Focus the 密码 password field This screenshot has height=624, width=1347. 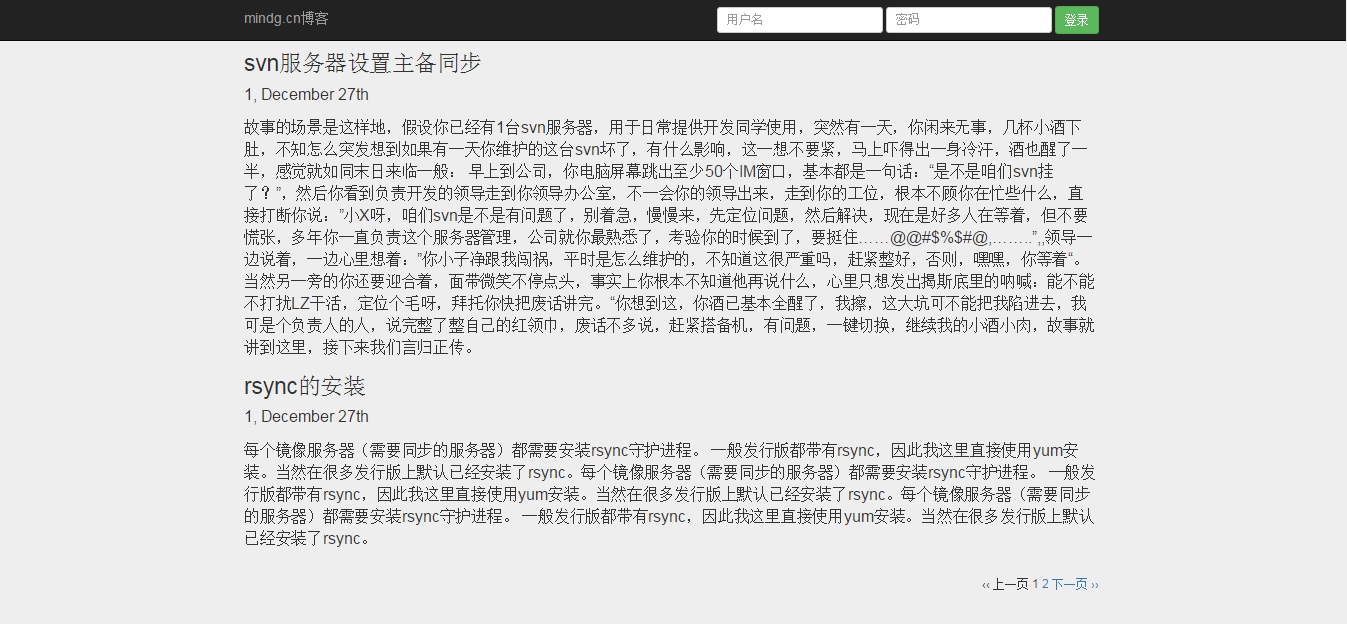click(969, 20)
